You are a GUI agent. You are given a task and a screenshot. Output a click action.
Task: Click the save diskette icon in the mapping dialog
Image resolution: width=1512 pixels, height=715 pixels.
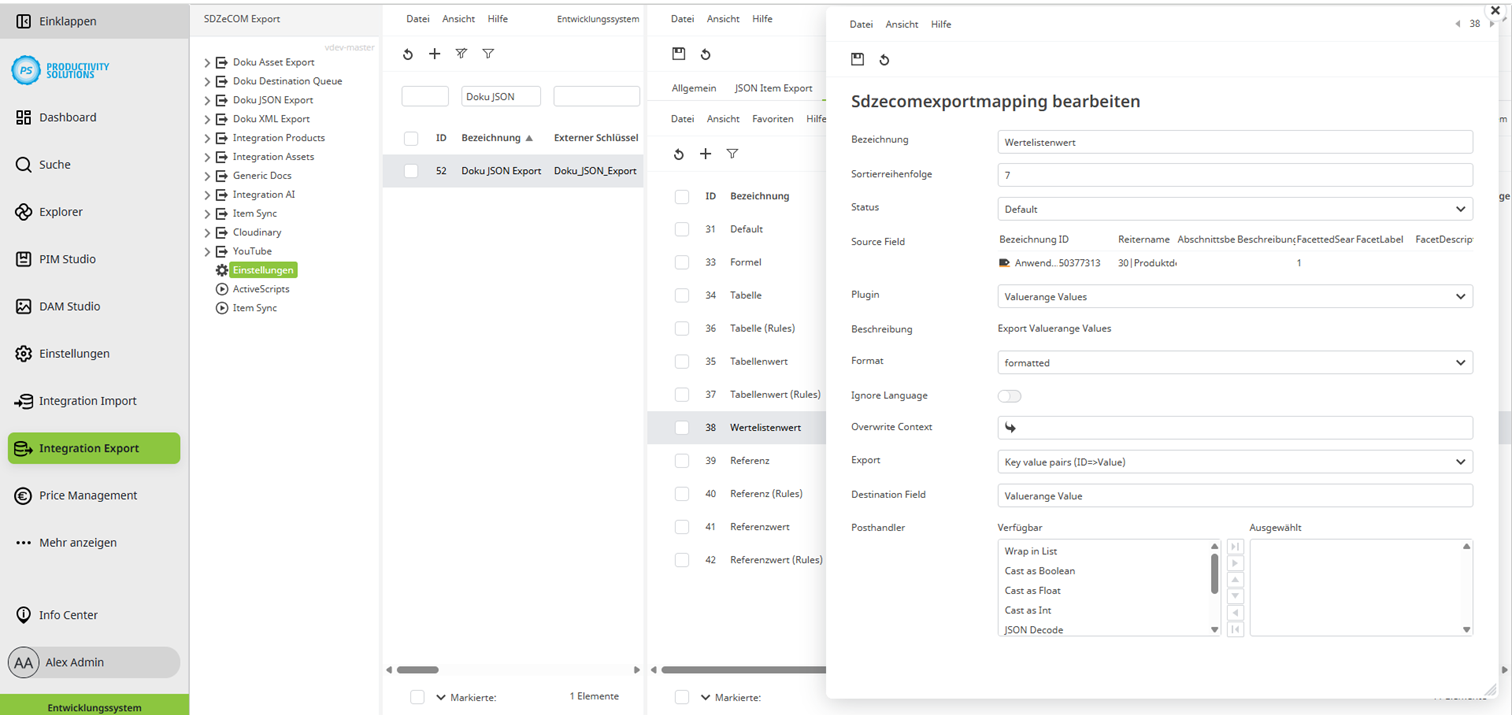[x=857, y=59]
